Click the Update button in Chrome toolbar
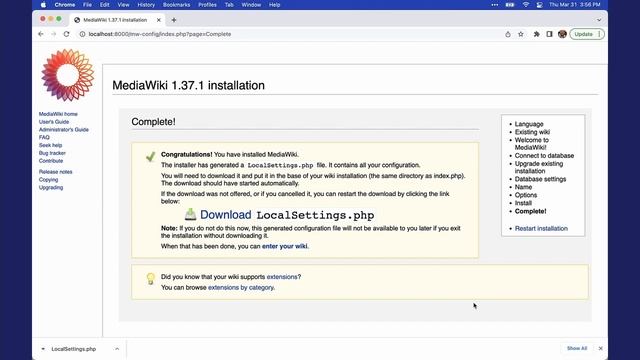The width and height of the screenshot is (640, 360). pos(583,34)
